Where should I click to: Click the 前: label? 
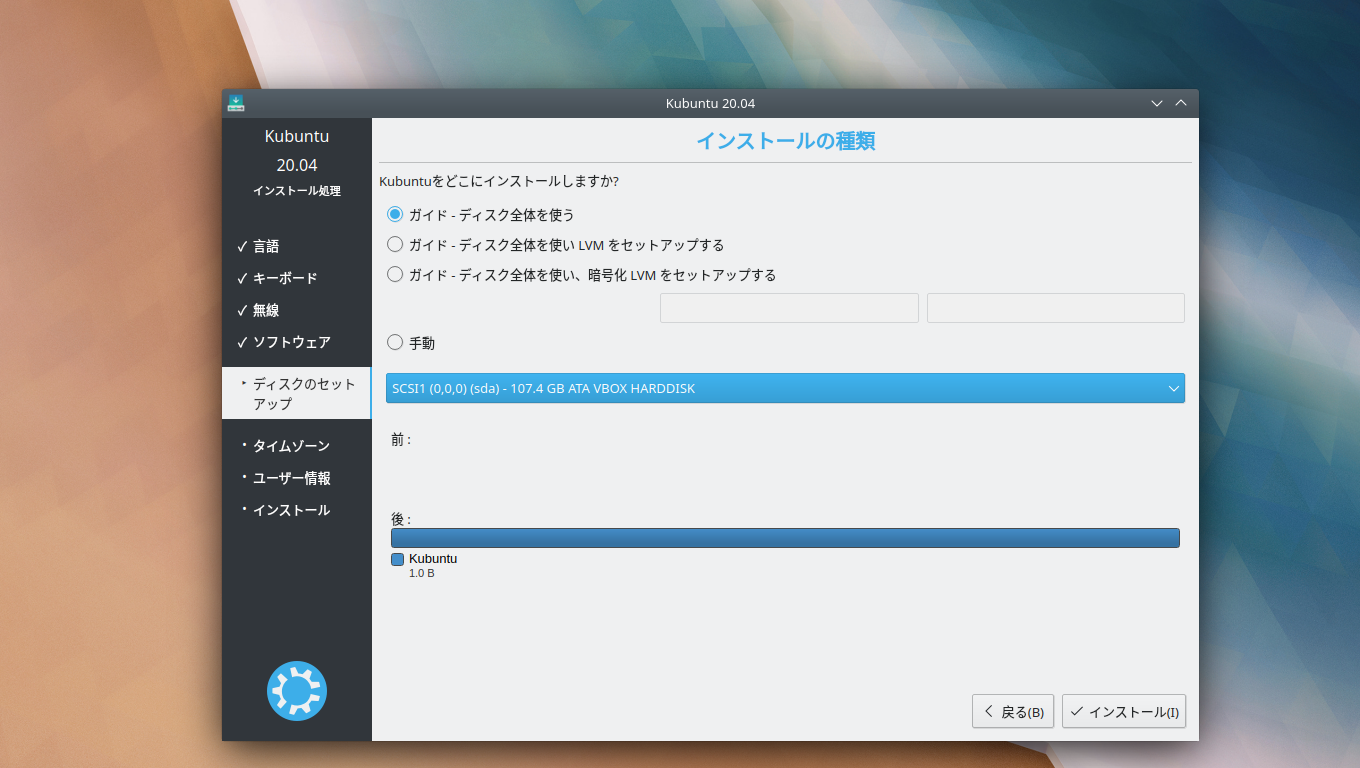pyautogui.click(x=401, y=439)
